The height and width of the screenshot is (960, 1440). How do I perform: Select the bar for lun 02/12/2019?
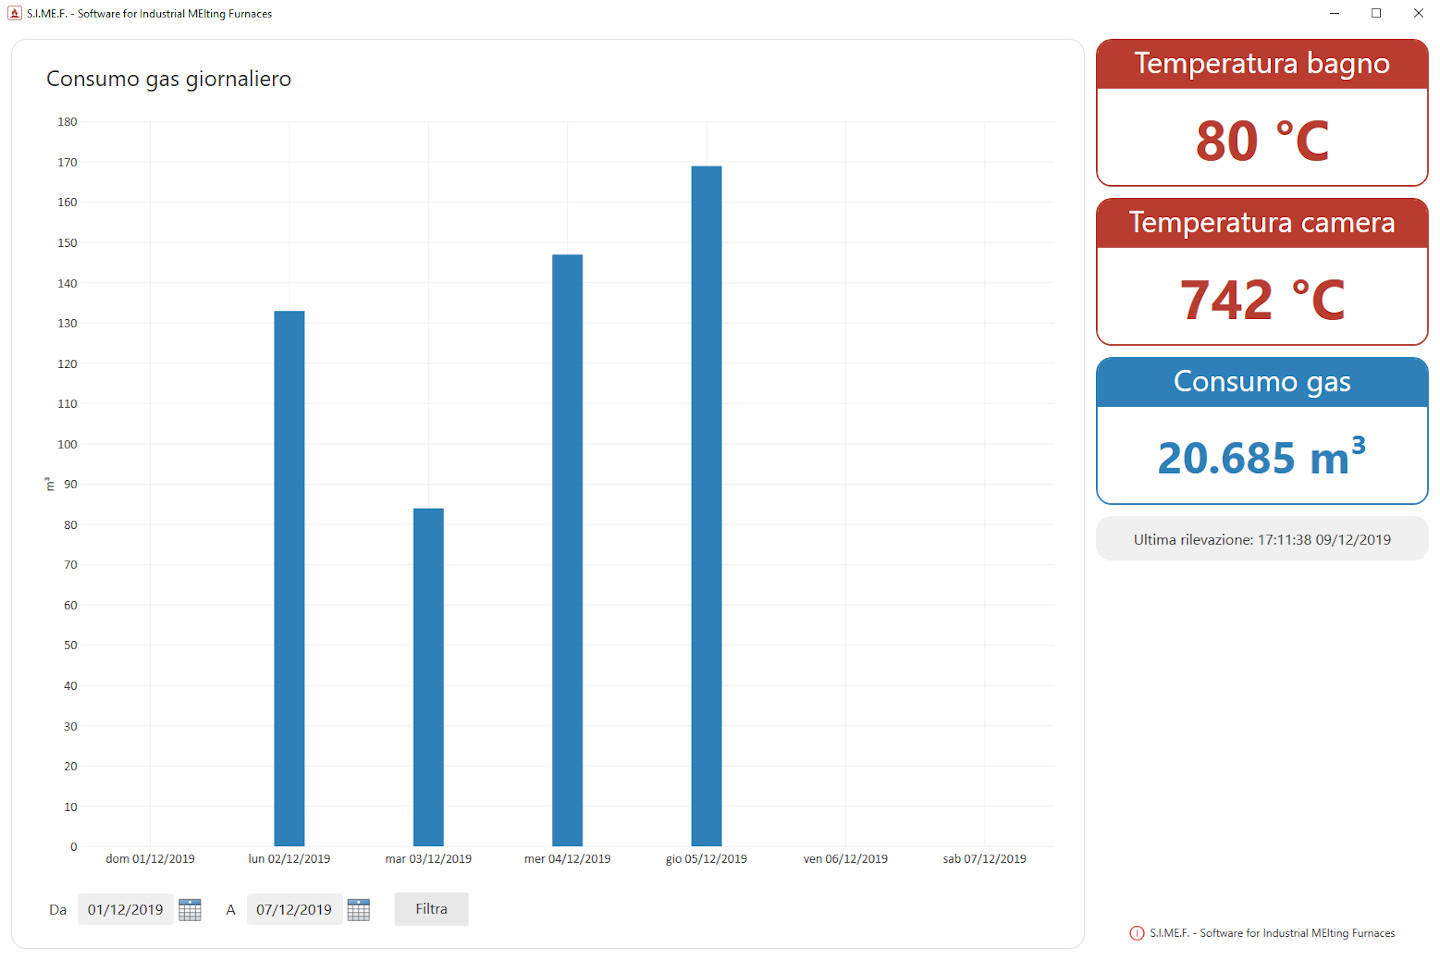coord(289,578)
